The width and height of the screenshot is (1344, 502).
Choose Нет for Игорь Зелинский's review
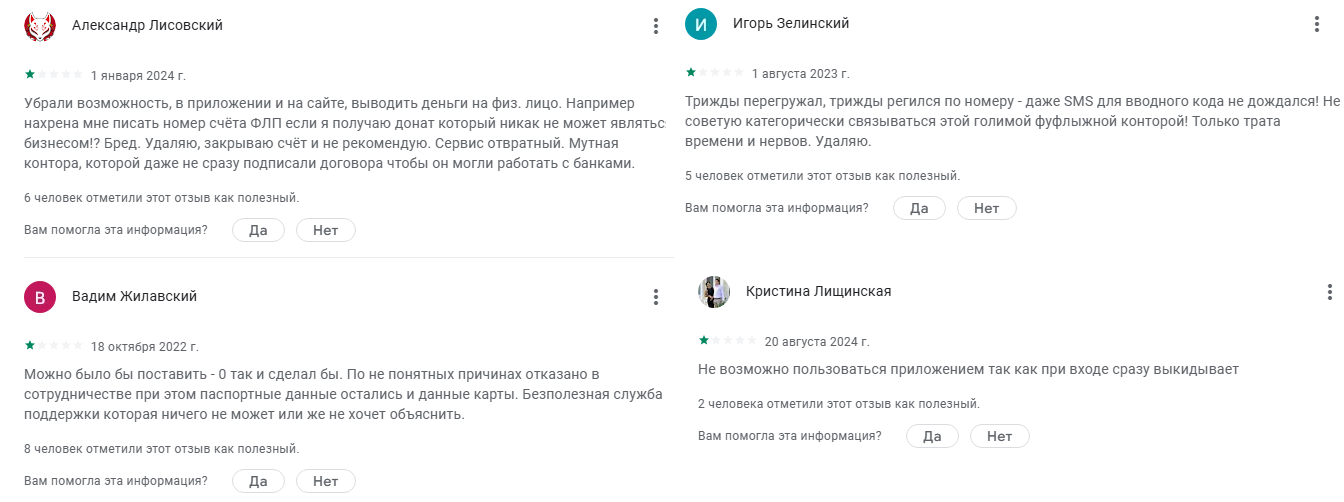point(986,208)
